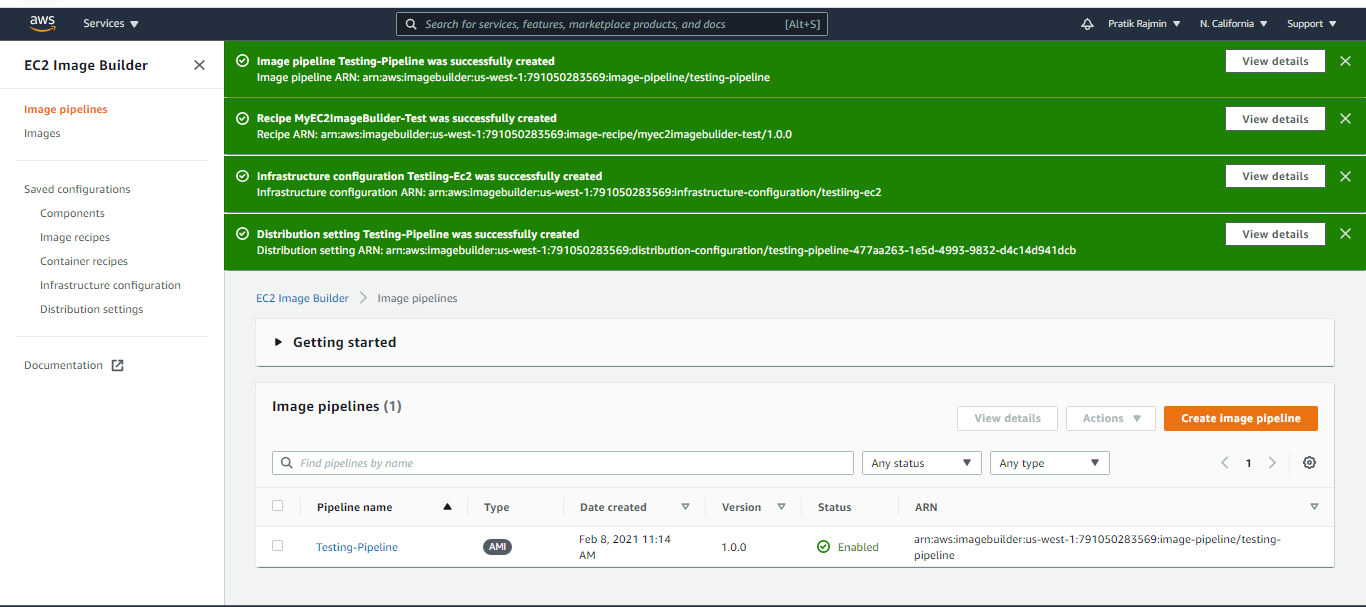The height and width of the screenshot is (607, 1366).
Task: Open Image recipes in sidebar
Action: 75,237
